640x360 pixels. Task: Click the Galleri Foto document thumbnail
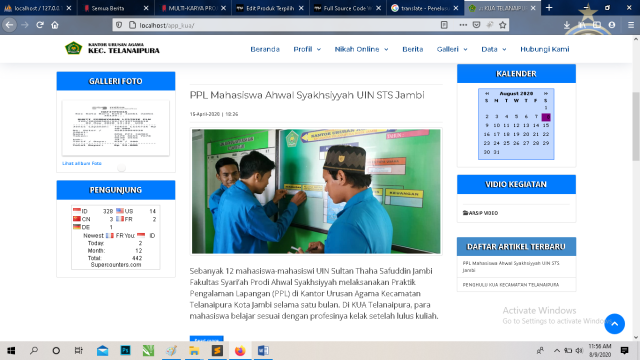coord(116,128)
